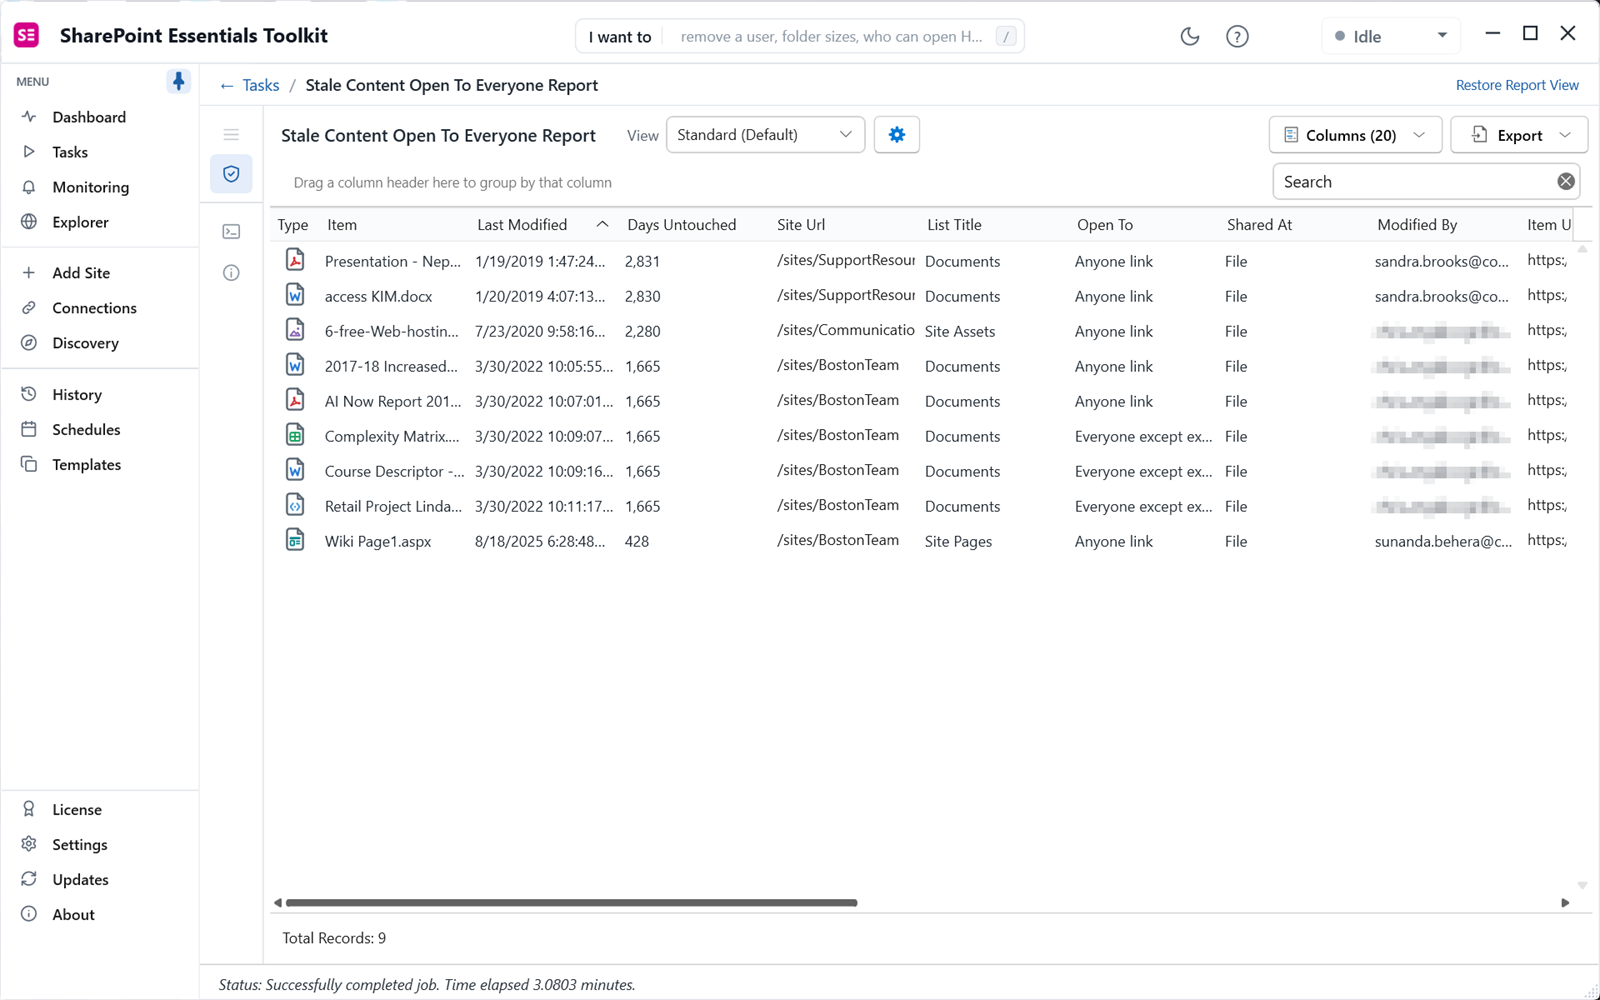Open the Export dropdown
Screen dimensions: 1600x1000
coord(1519,135)
